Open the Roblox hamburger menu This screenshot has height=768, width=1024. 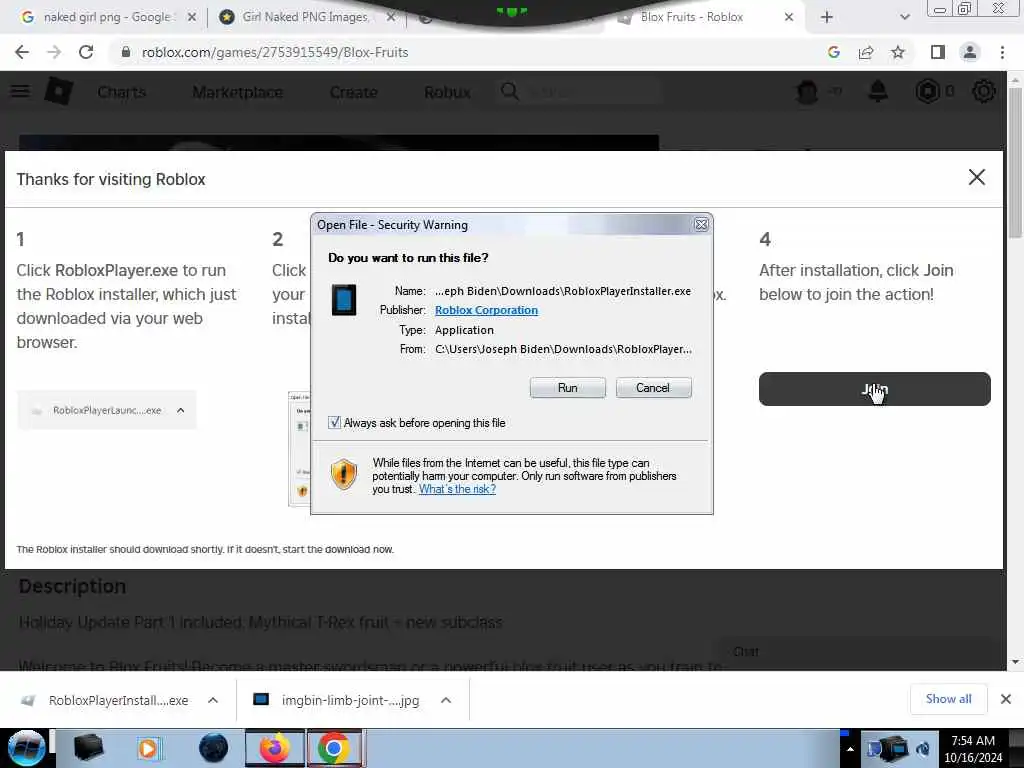click(x=20, y=91)
